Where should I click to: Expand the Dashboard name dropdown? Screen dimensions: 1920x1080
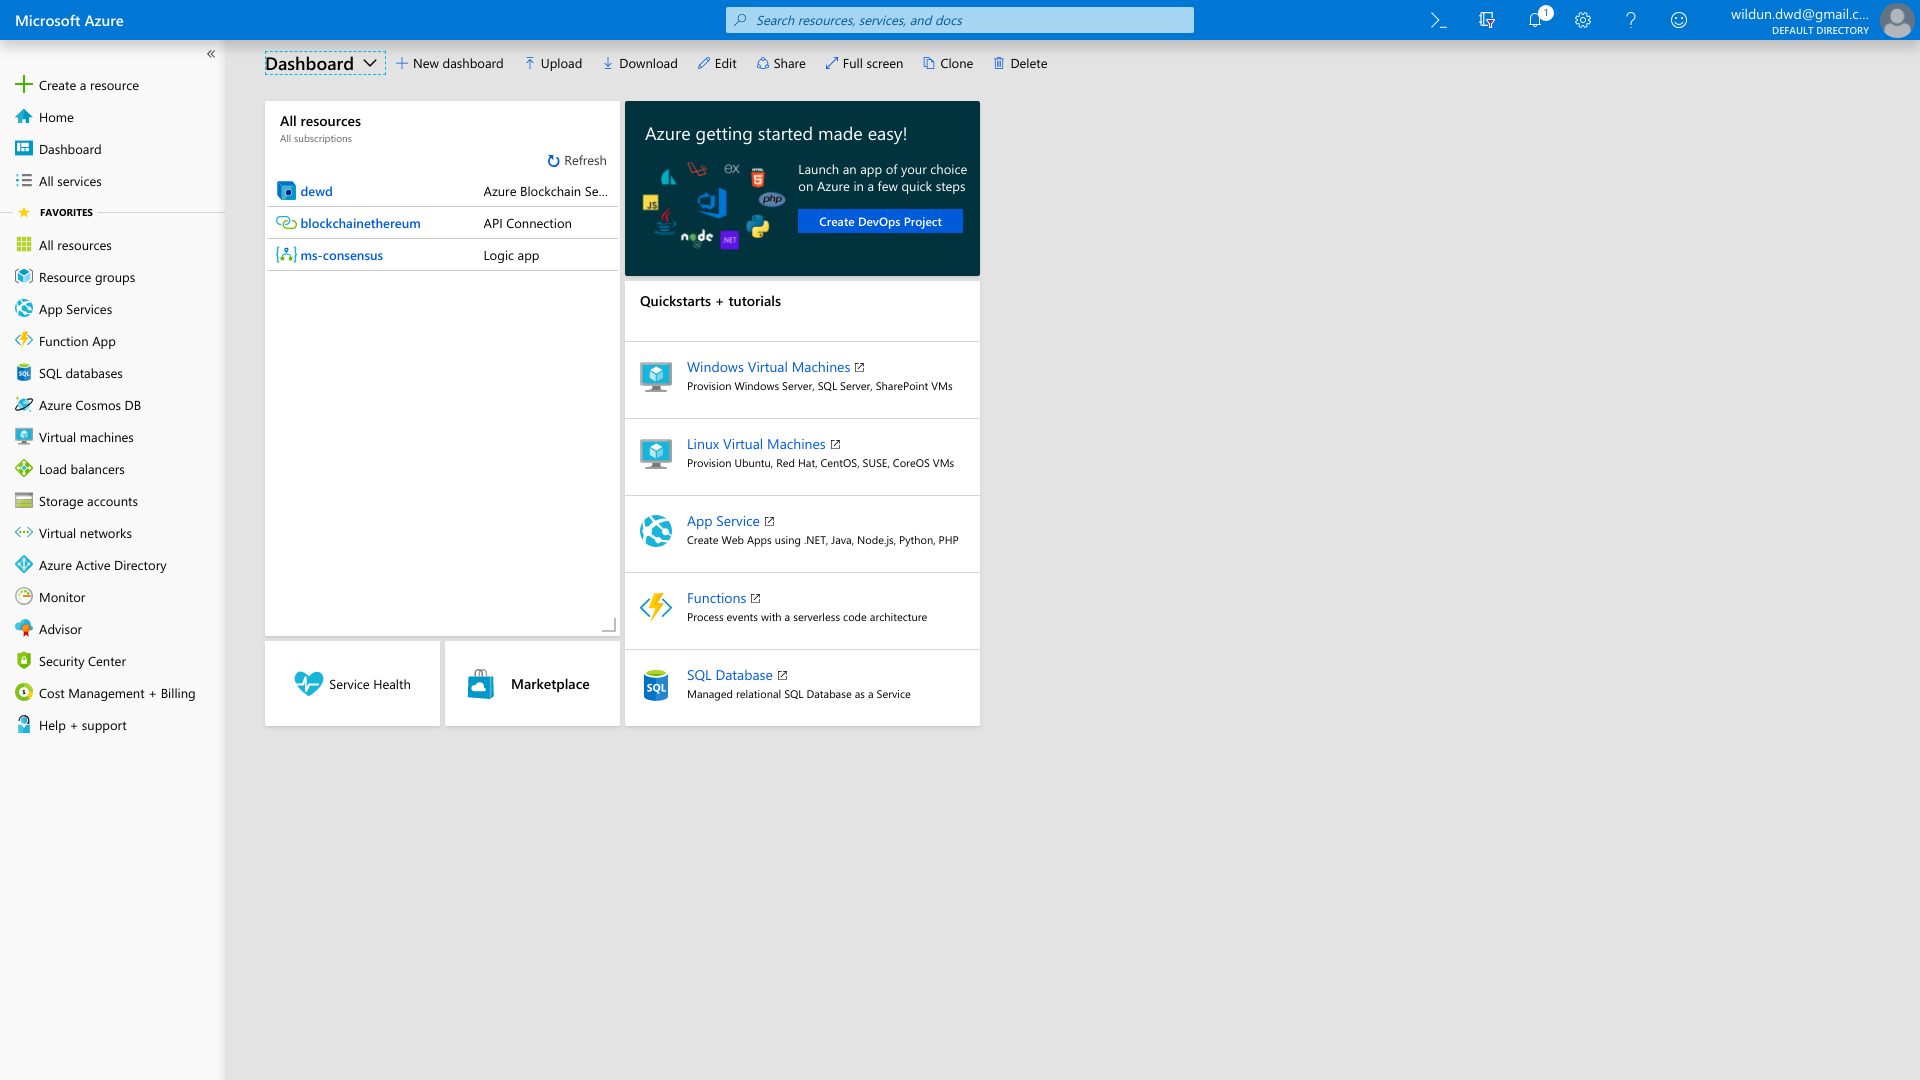click(x=370, y=63)
